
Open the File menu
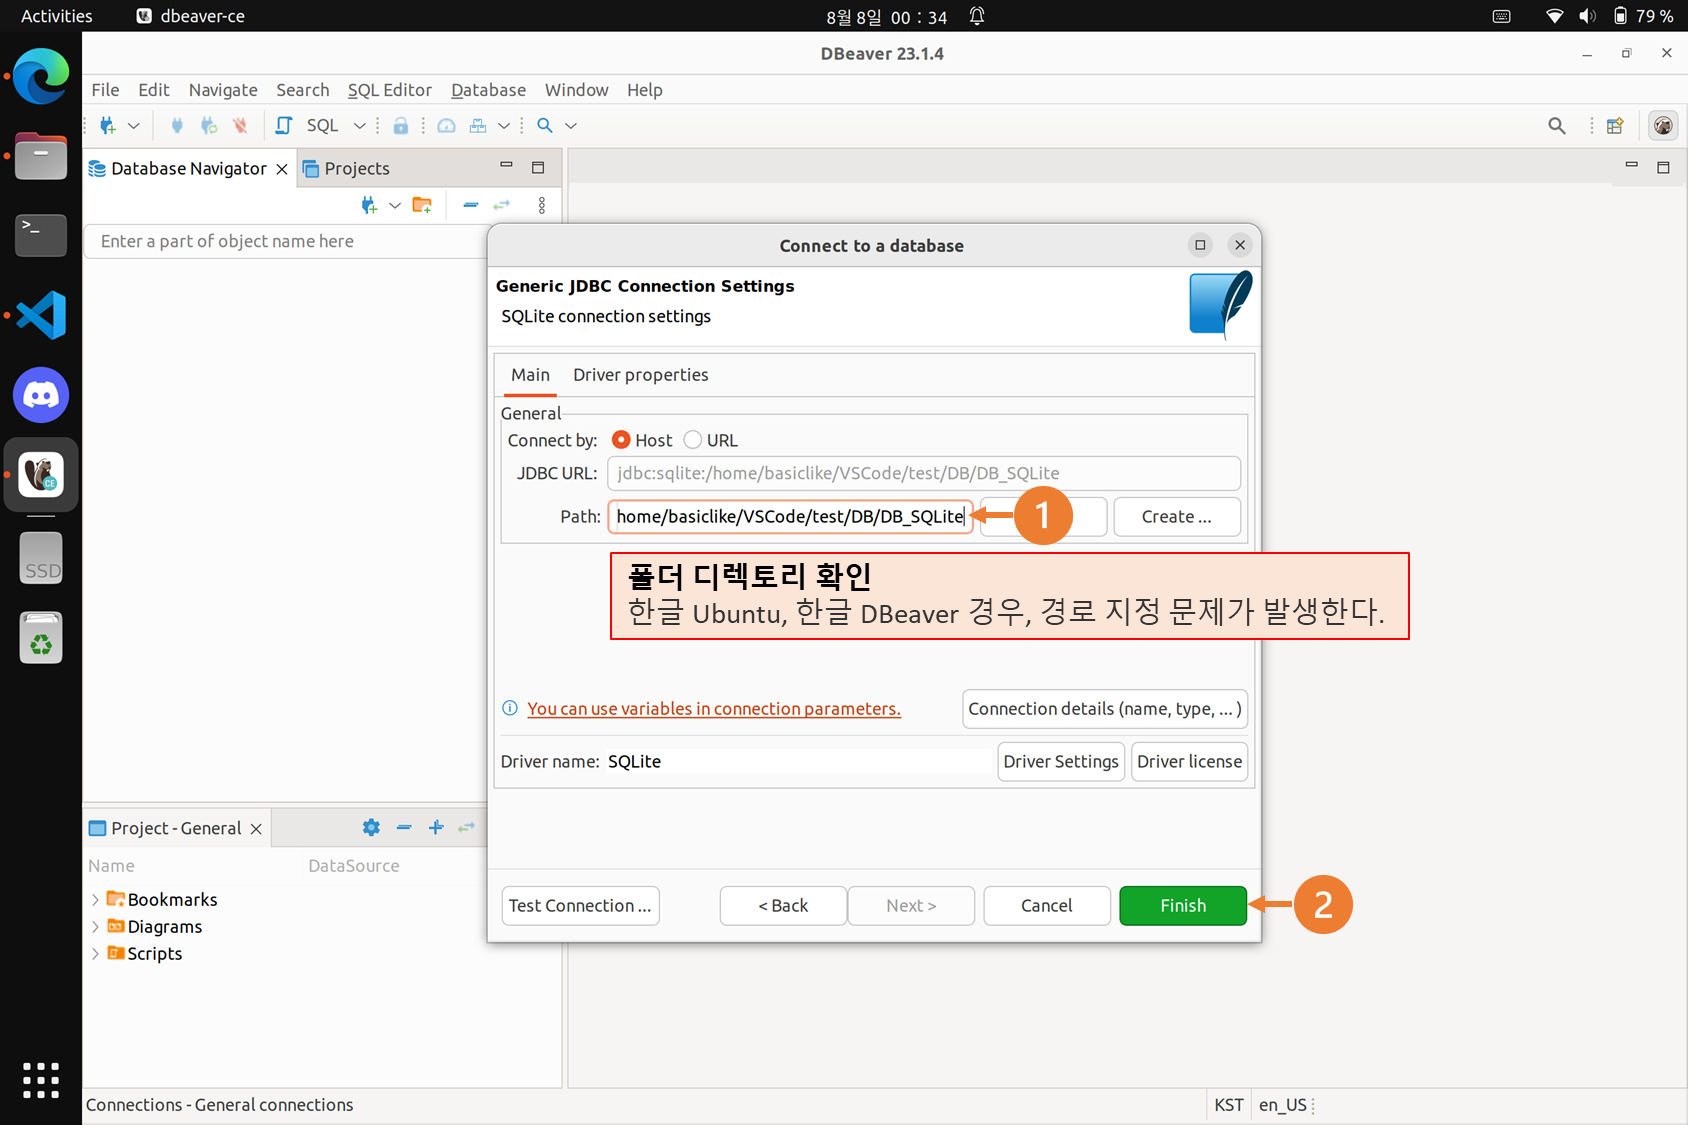point(105,90)
